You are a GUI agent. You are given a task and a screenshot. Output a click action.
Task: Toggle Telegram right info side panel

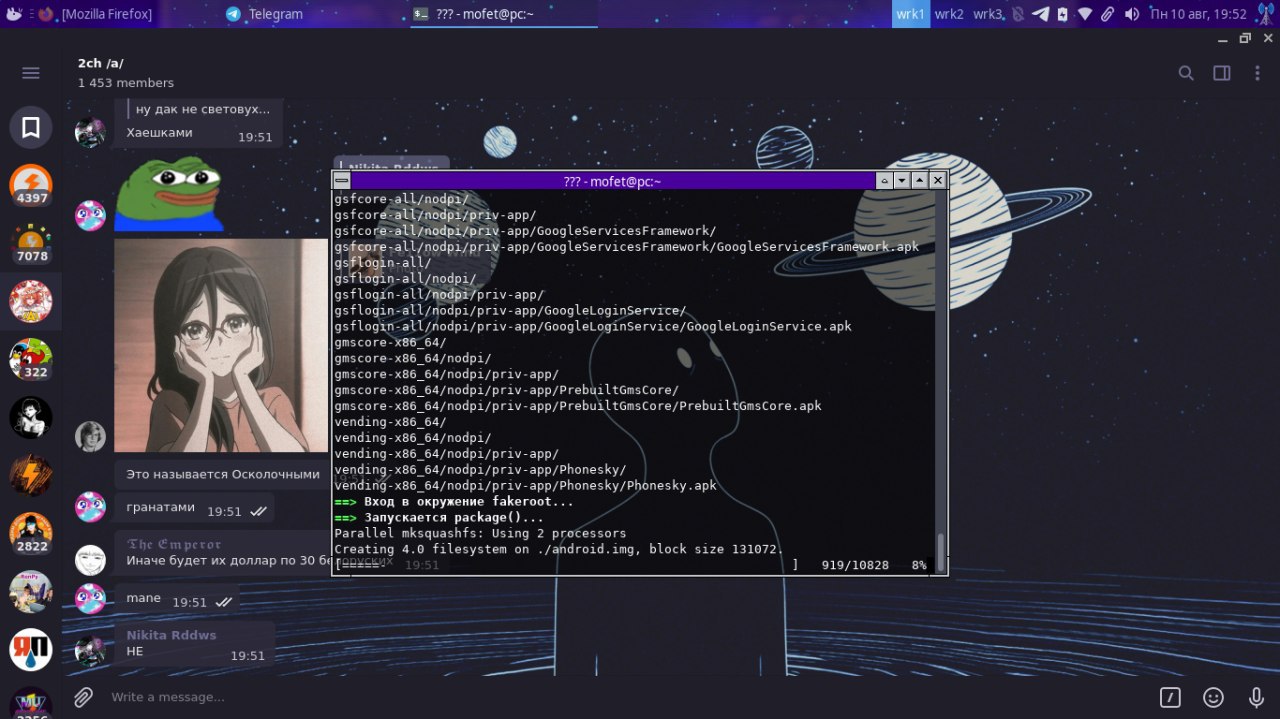point(1222,73)
